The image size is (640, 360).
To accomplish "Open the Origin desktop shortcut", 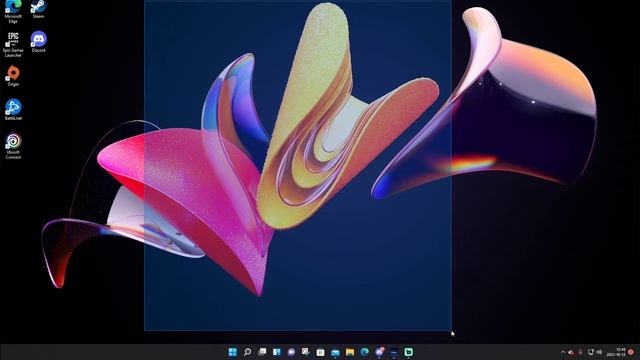I will click(13, 76).
